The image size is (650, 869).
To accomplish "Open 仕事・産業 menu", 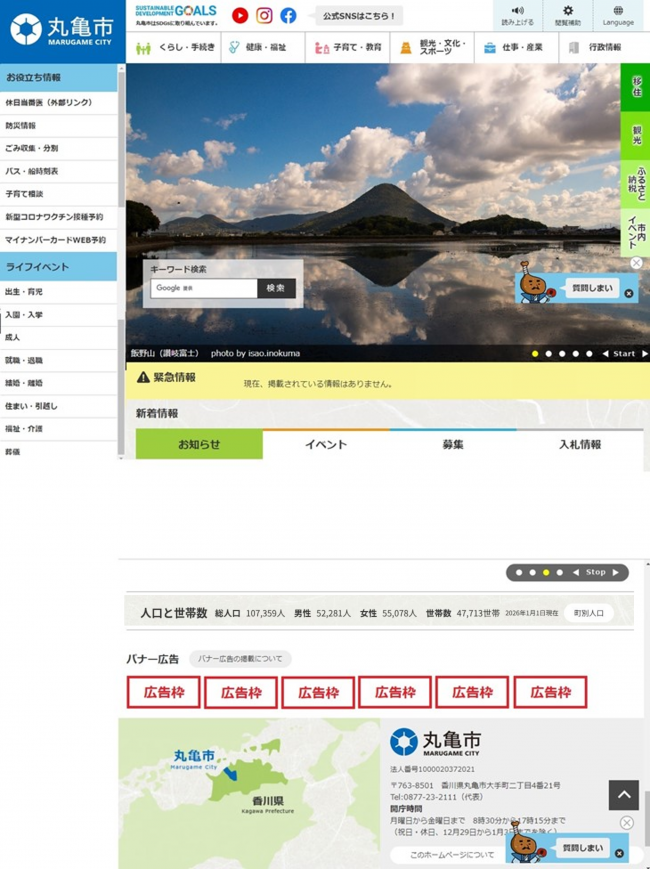I will (x=516, y=48).
